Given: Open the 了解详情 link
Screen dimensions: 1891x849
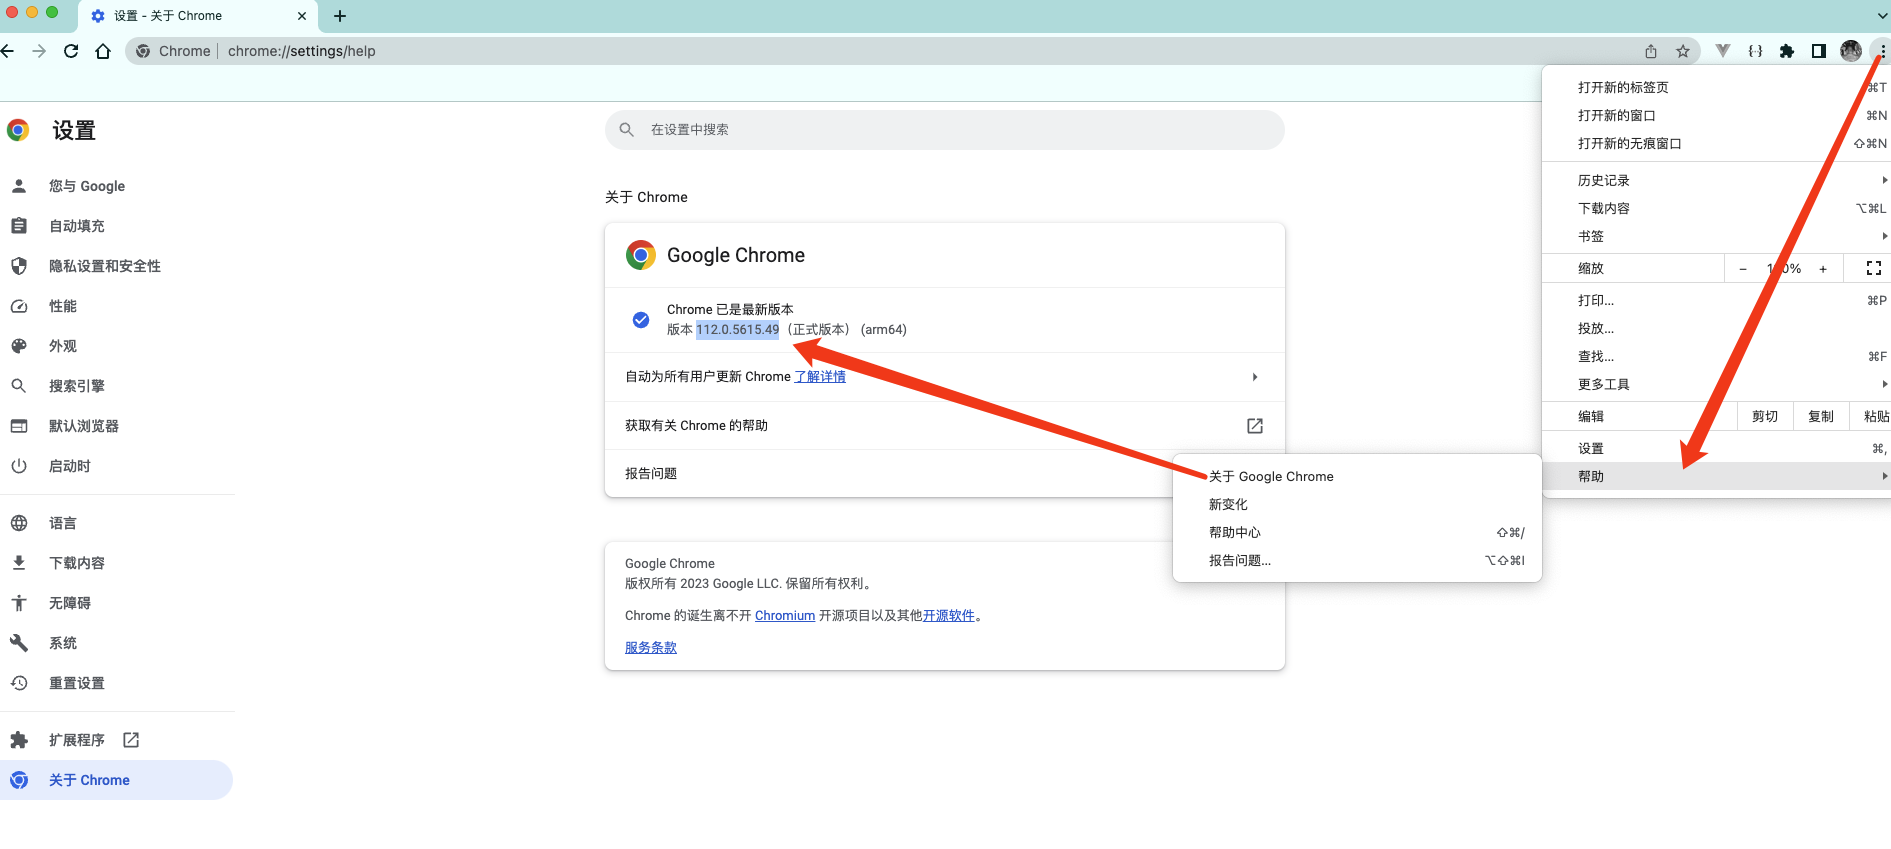Looking at the screenshot, I should pyautogui.click(x=820, y=377).
